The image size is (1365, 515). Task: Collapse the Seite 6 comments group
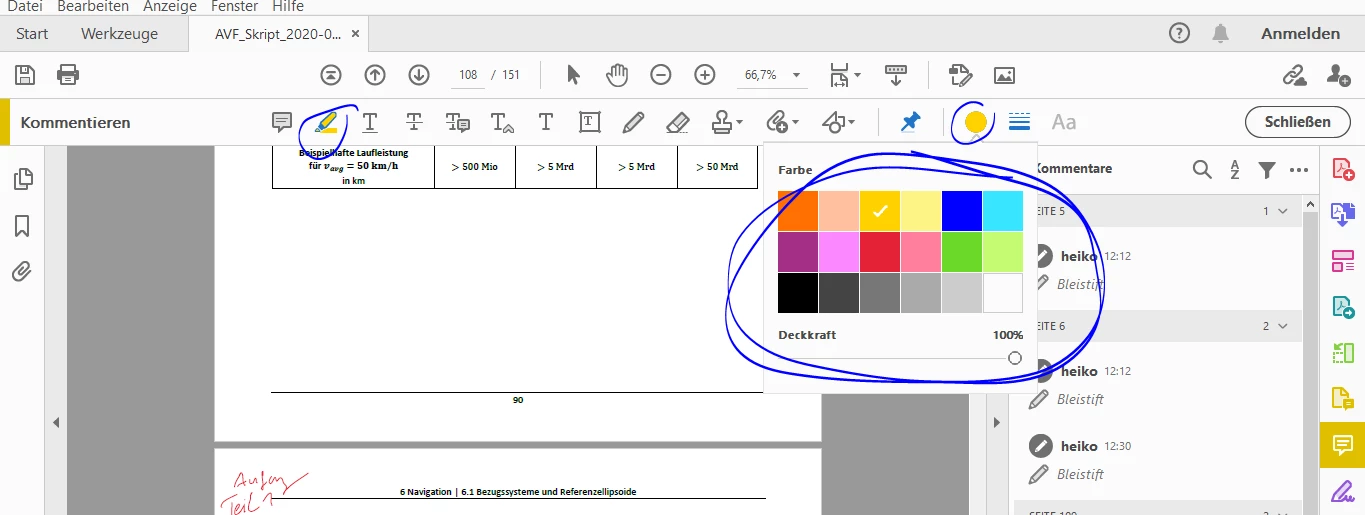click(1283, 326)
